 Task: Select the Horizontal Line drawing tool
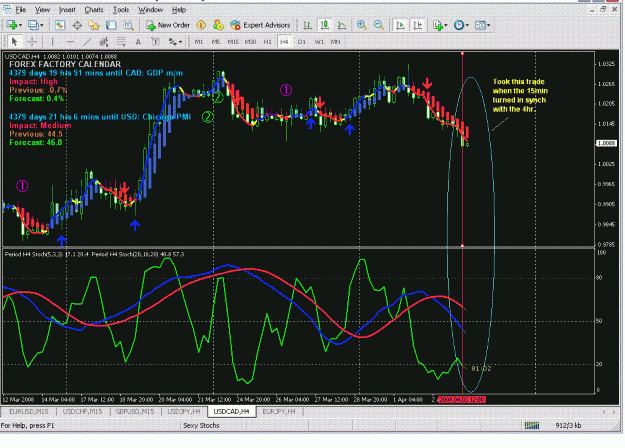(70, 41)
